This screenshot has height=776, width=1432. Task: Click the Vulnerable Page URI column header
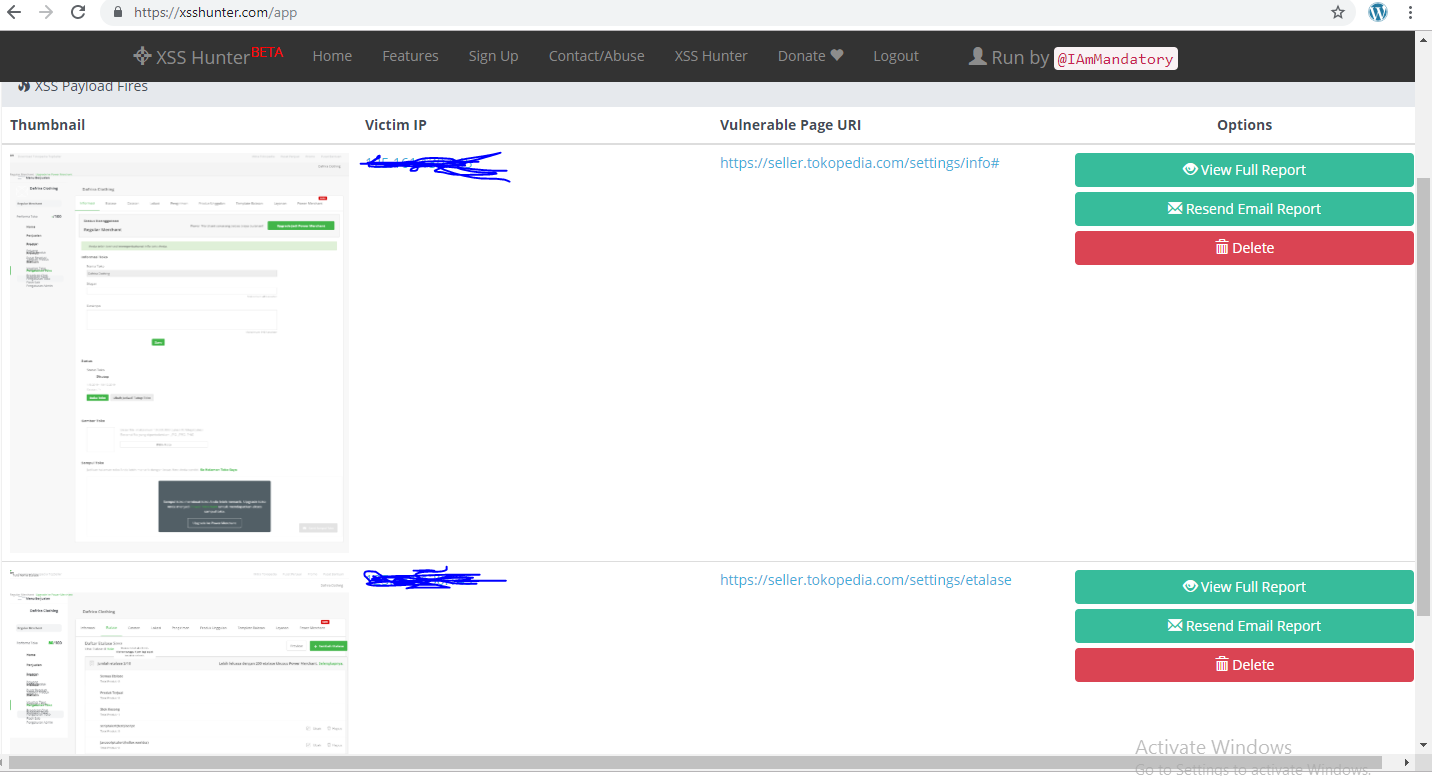tap(790, 125)
